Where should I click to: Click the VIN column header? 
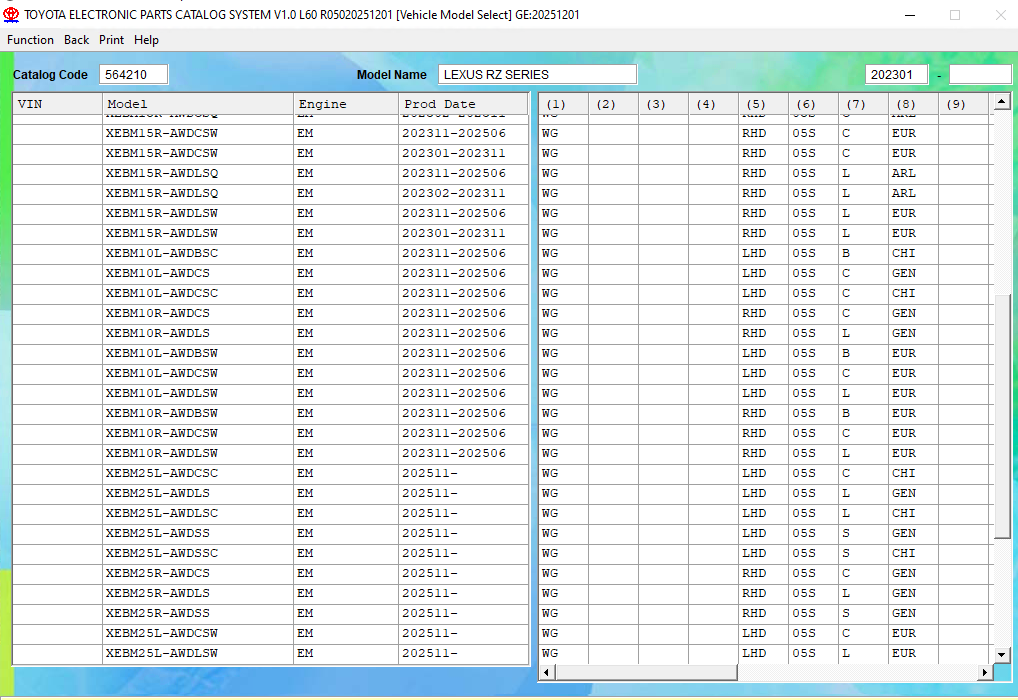[x=57, y=104]
